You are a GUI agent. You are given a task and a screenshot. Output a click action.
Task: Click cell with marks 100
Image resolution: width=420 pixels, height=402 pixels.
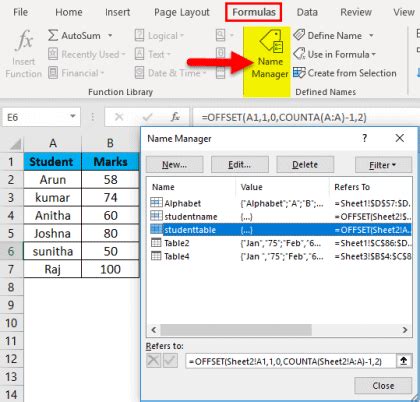coord(110,269)
